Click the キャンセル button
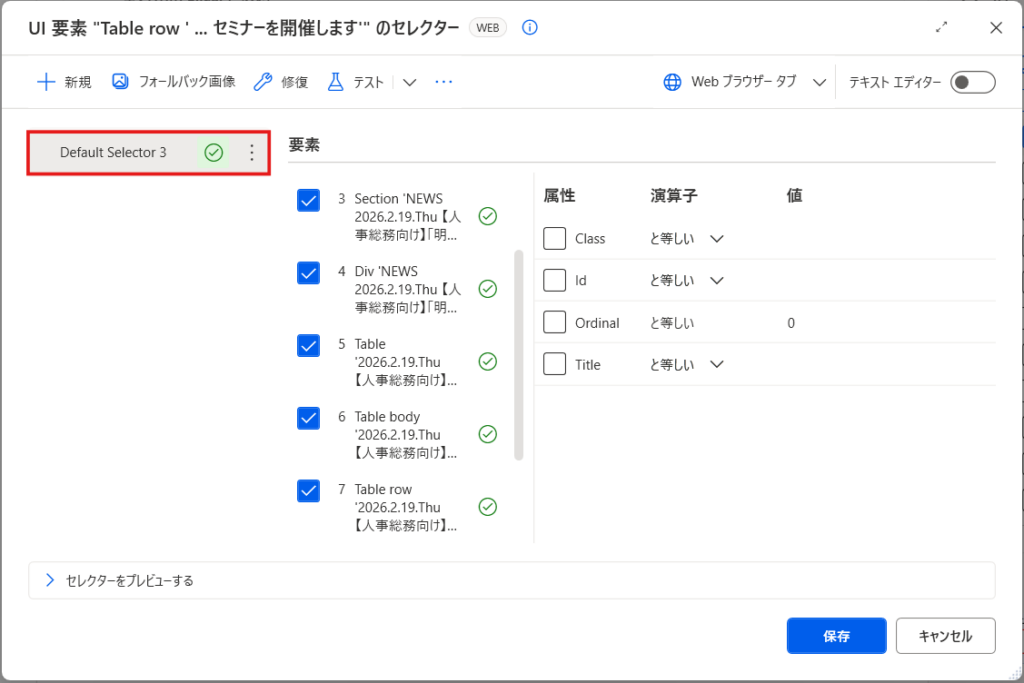This screenshot has width=1024, height=683. [x=945, y=636]
